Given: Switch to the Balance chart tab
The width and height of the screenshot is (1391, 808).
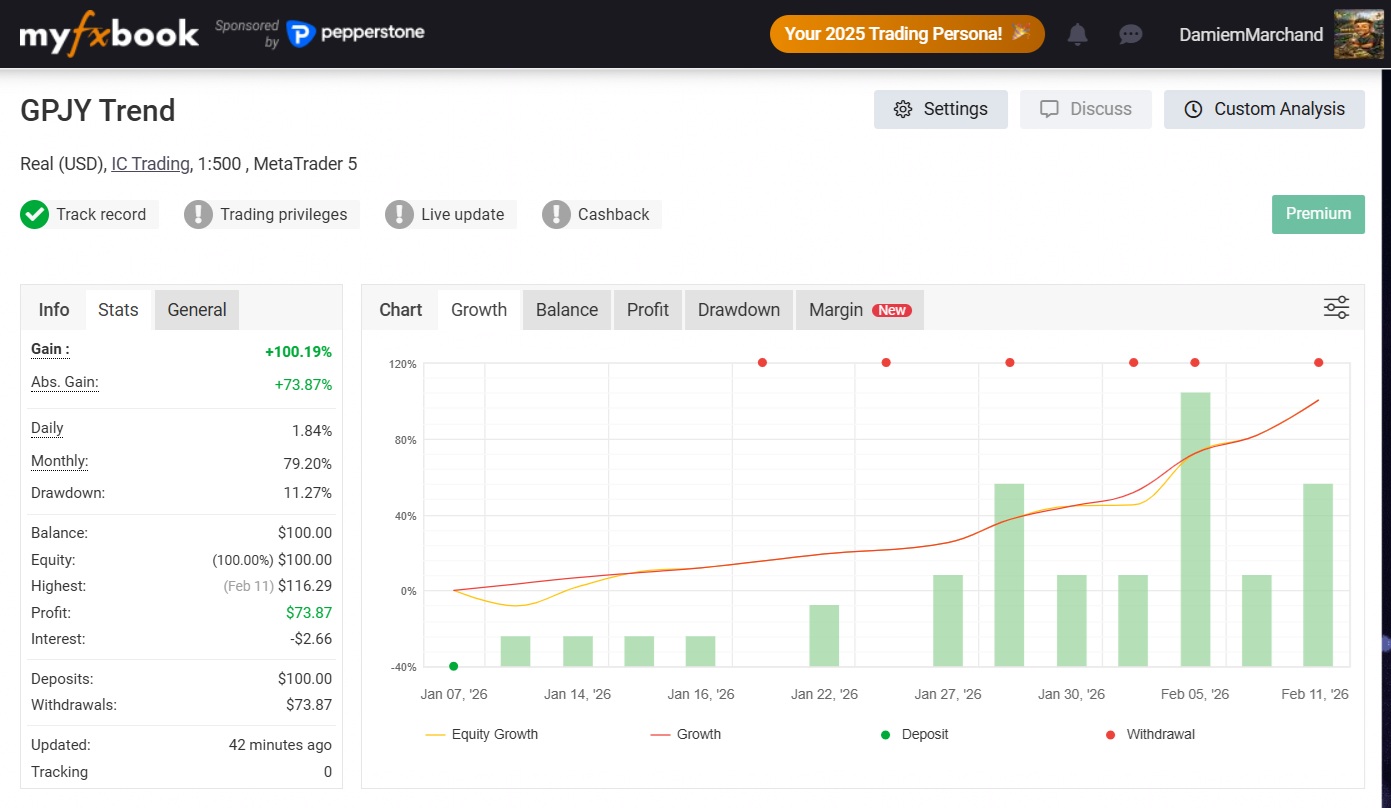Looking at the screenshot, I should point(567,310).
